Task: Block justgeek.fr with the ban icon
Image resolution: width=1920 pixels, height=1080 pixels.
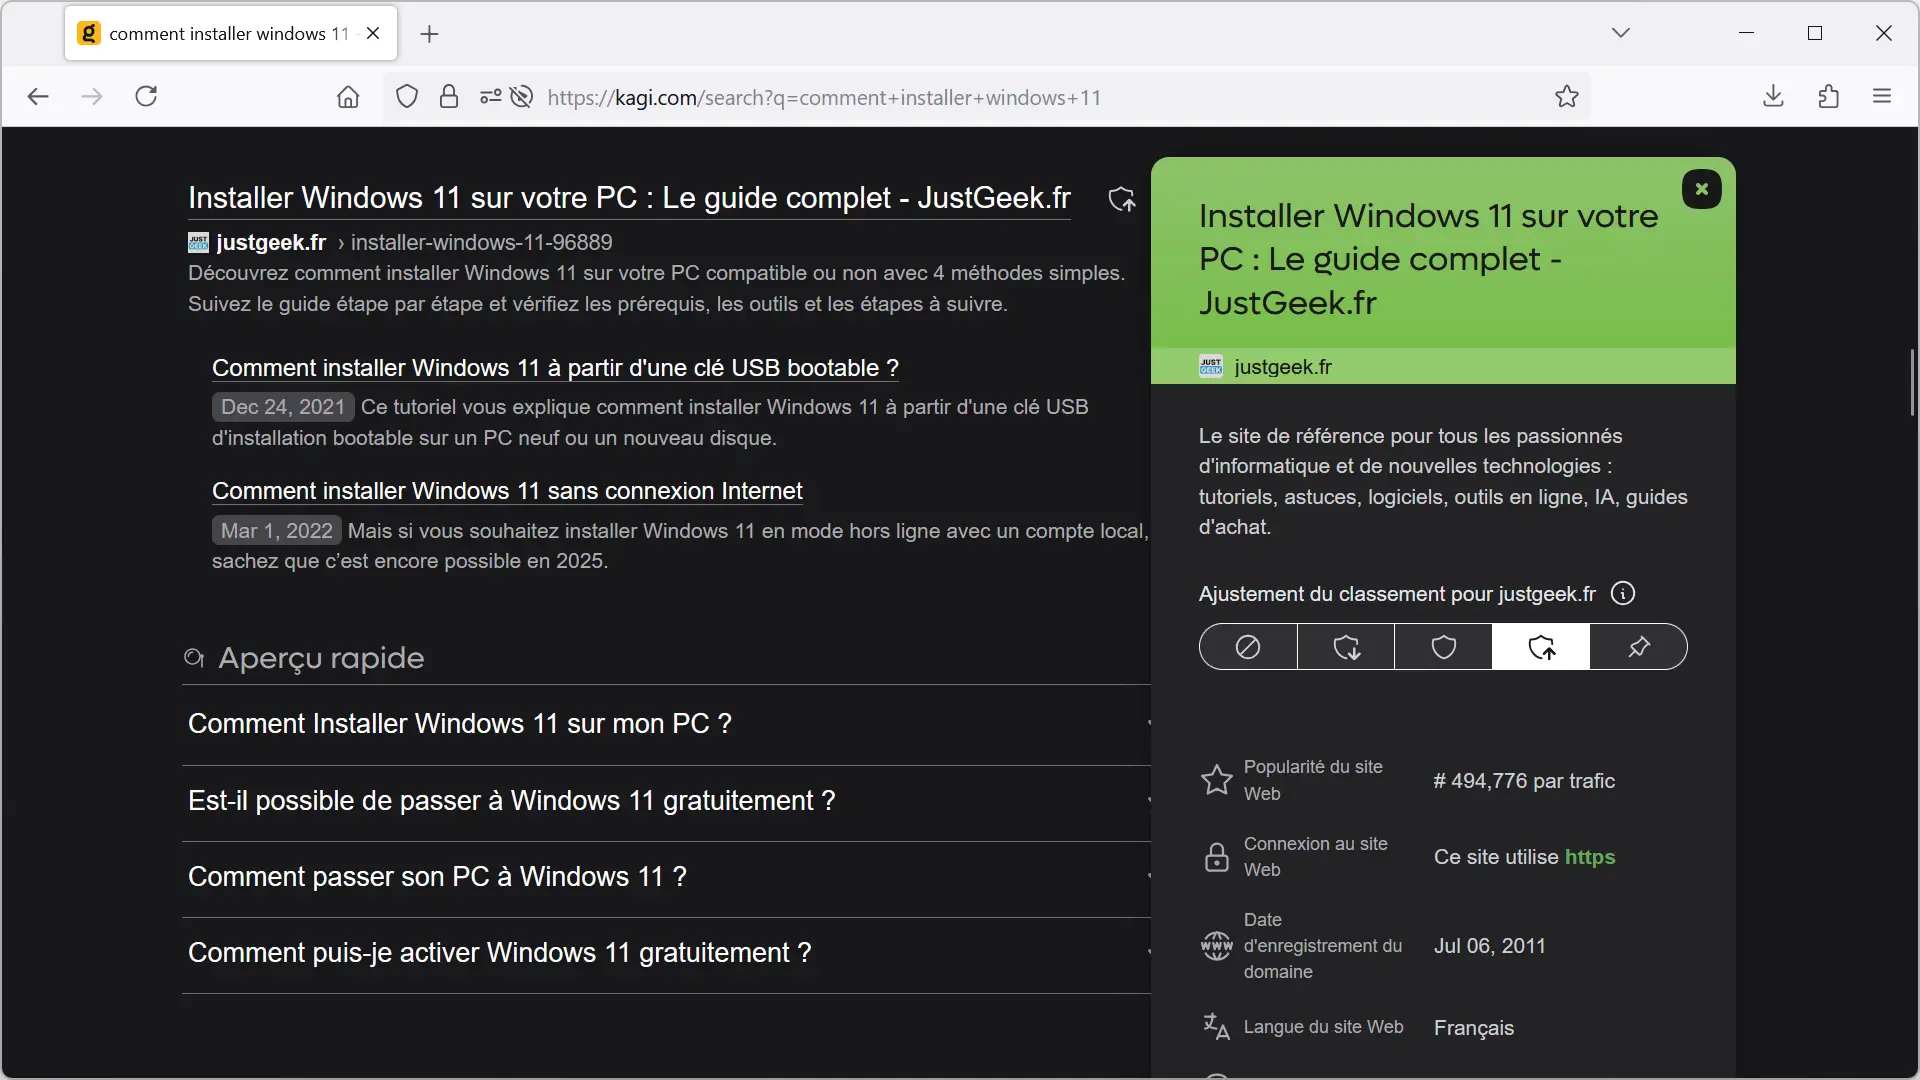Action: coord(1248,647)
